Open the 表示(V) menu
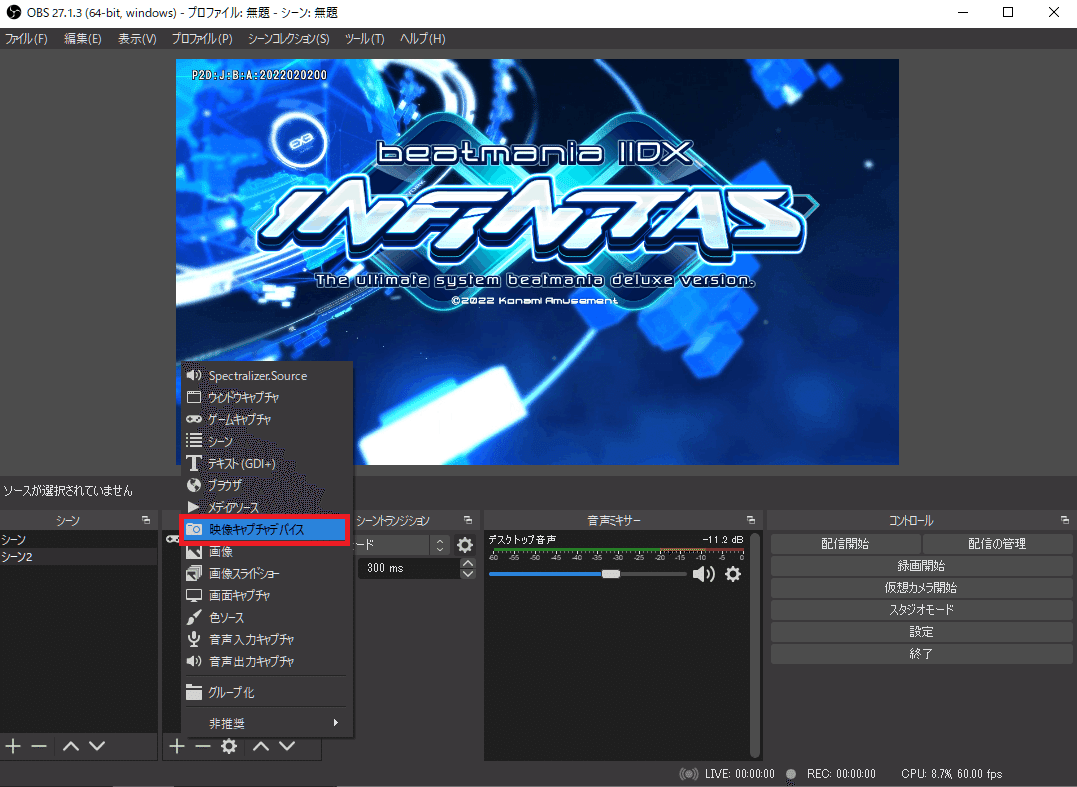This screenshot has width=1077, height=787. point(137,38)
